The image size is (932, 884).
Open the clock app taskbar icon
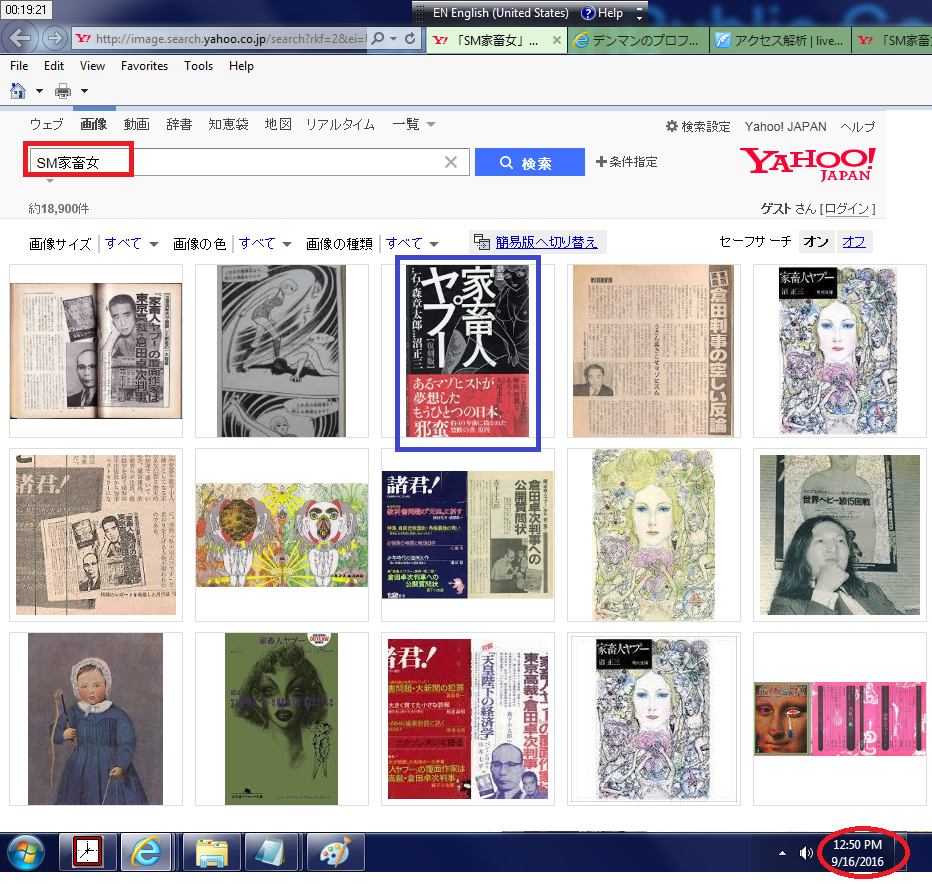[87, 852]
